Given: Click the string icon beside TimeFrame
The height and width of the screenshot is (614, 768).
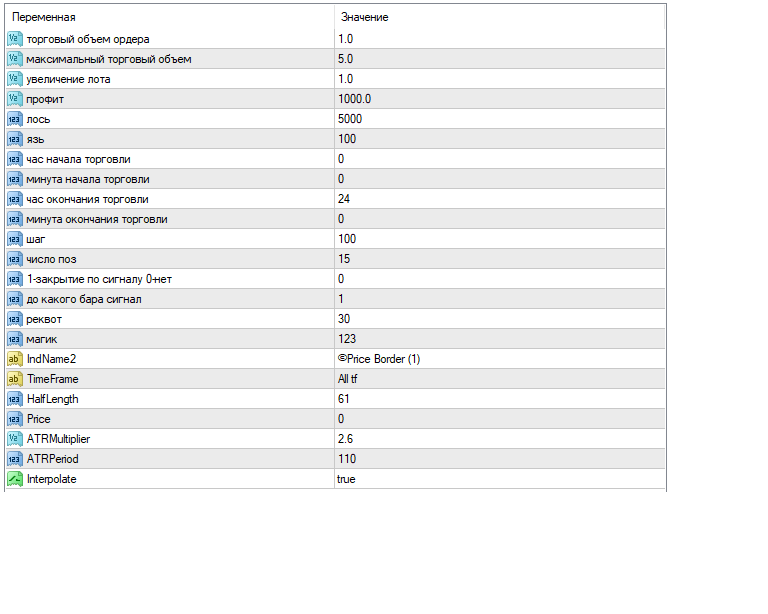Looking at the screenshot, I should 14,379.
